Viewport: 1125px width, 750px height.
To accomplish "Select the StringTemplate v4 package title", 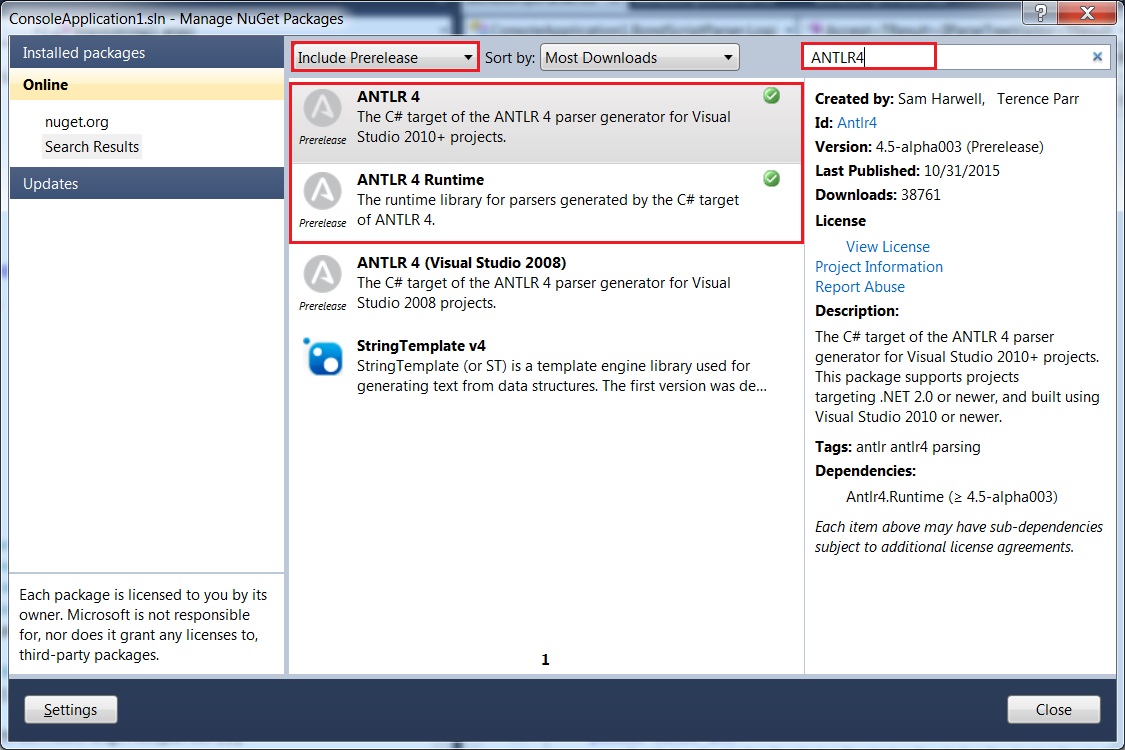I will point(421,346).
